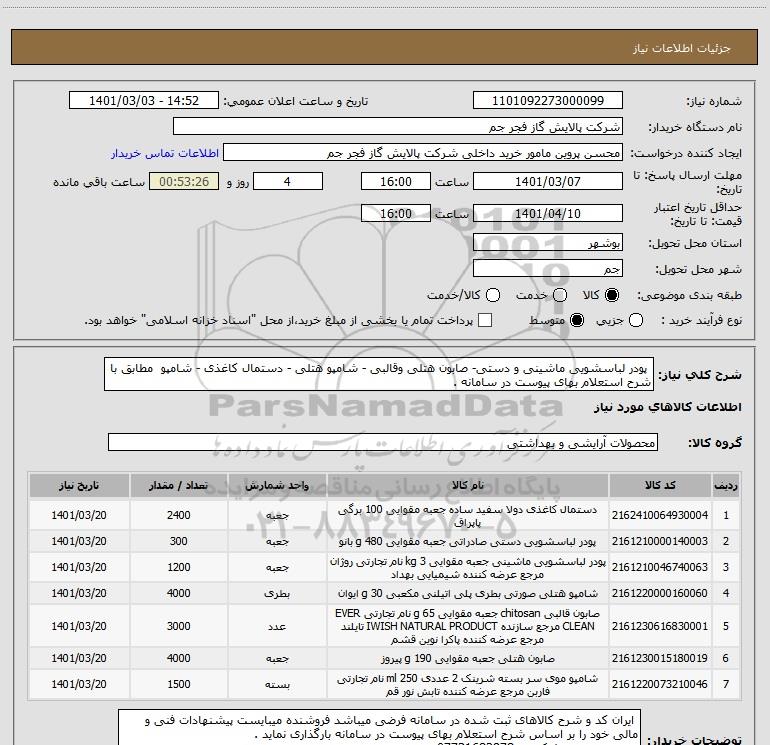Select the خدمت radio button
Image resolution: width=770 pixels, height=745 pixels.
[560, 295]
